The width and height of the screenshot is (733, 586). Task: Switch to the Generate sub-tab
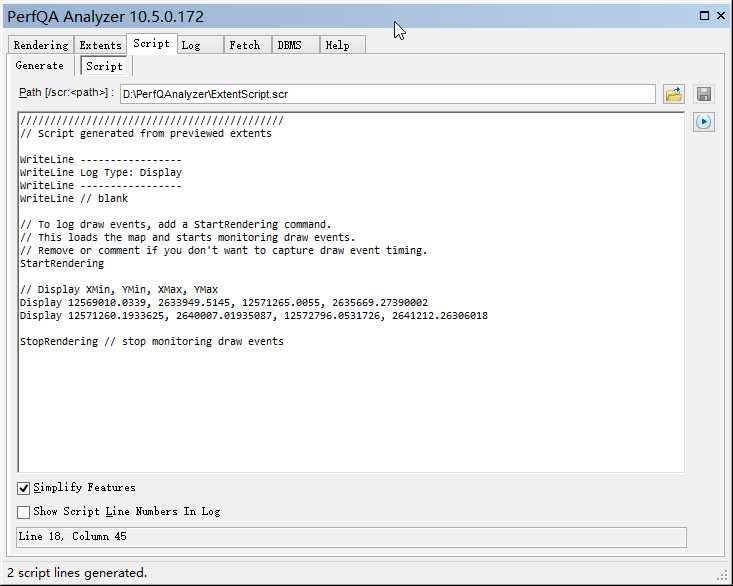point(40,65)
